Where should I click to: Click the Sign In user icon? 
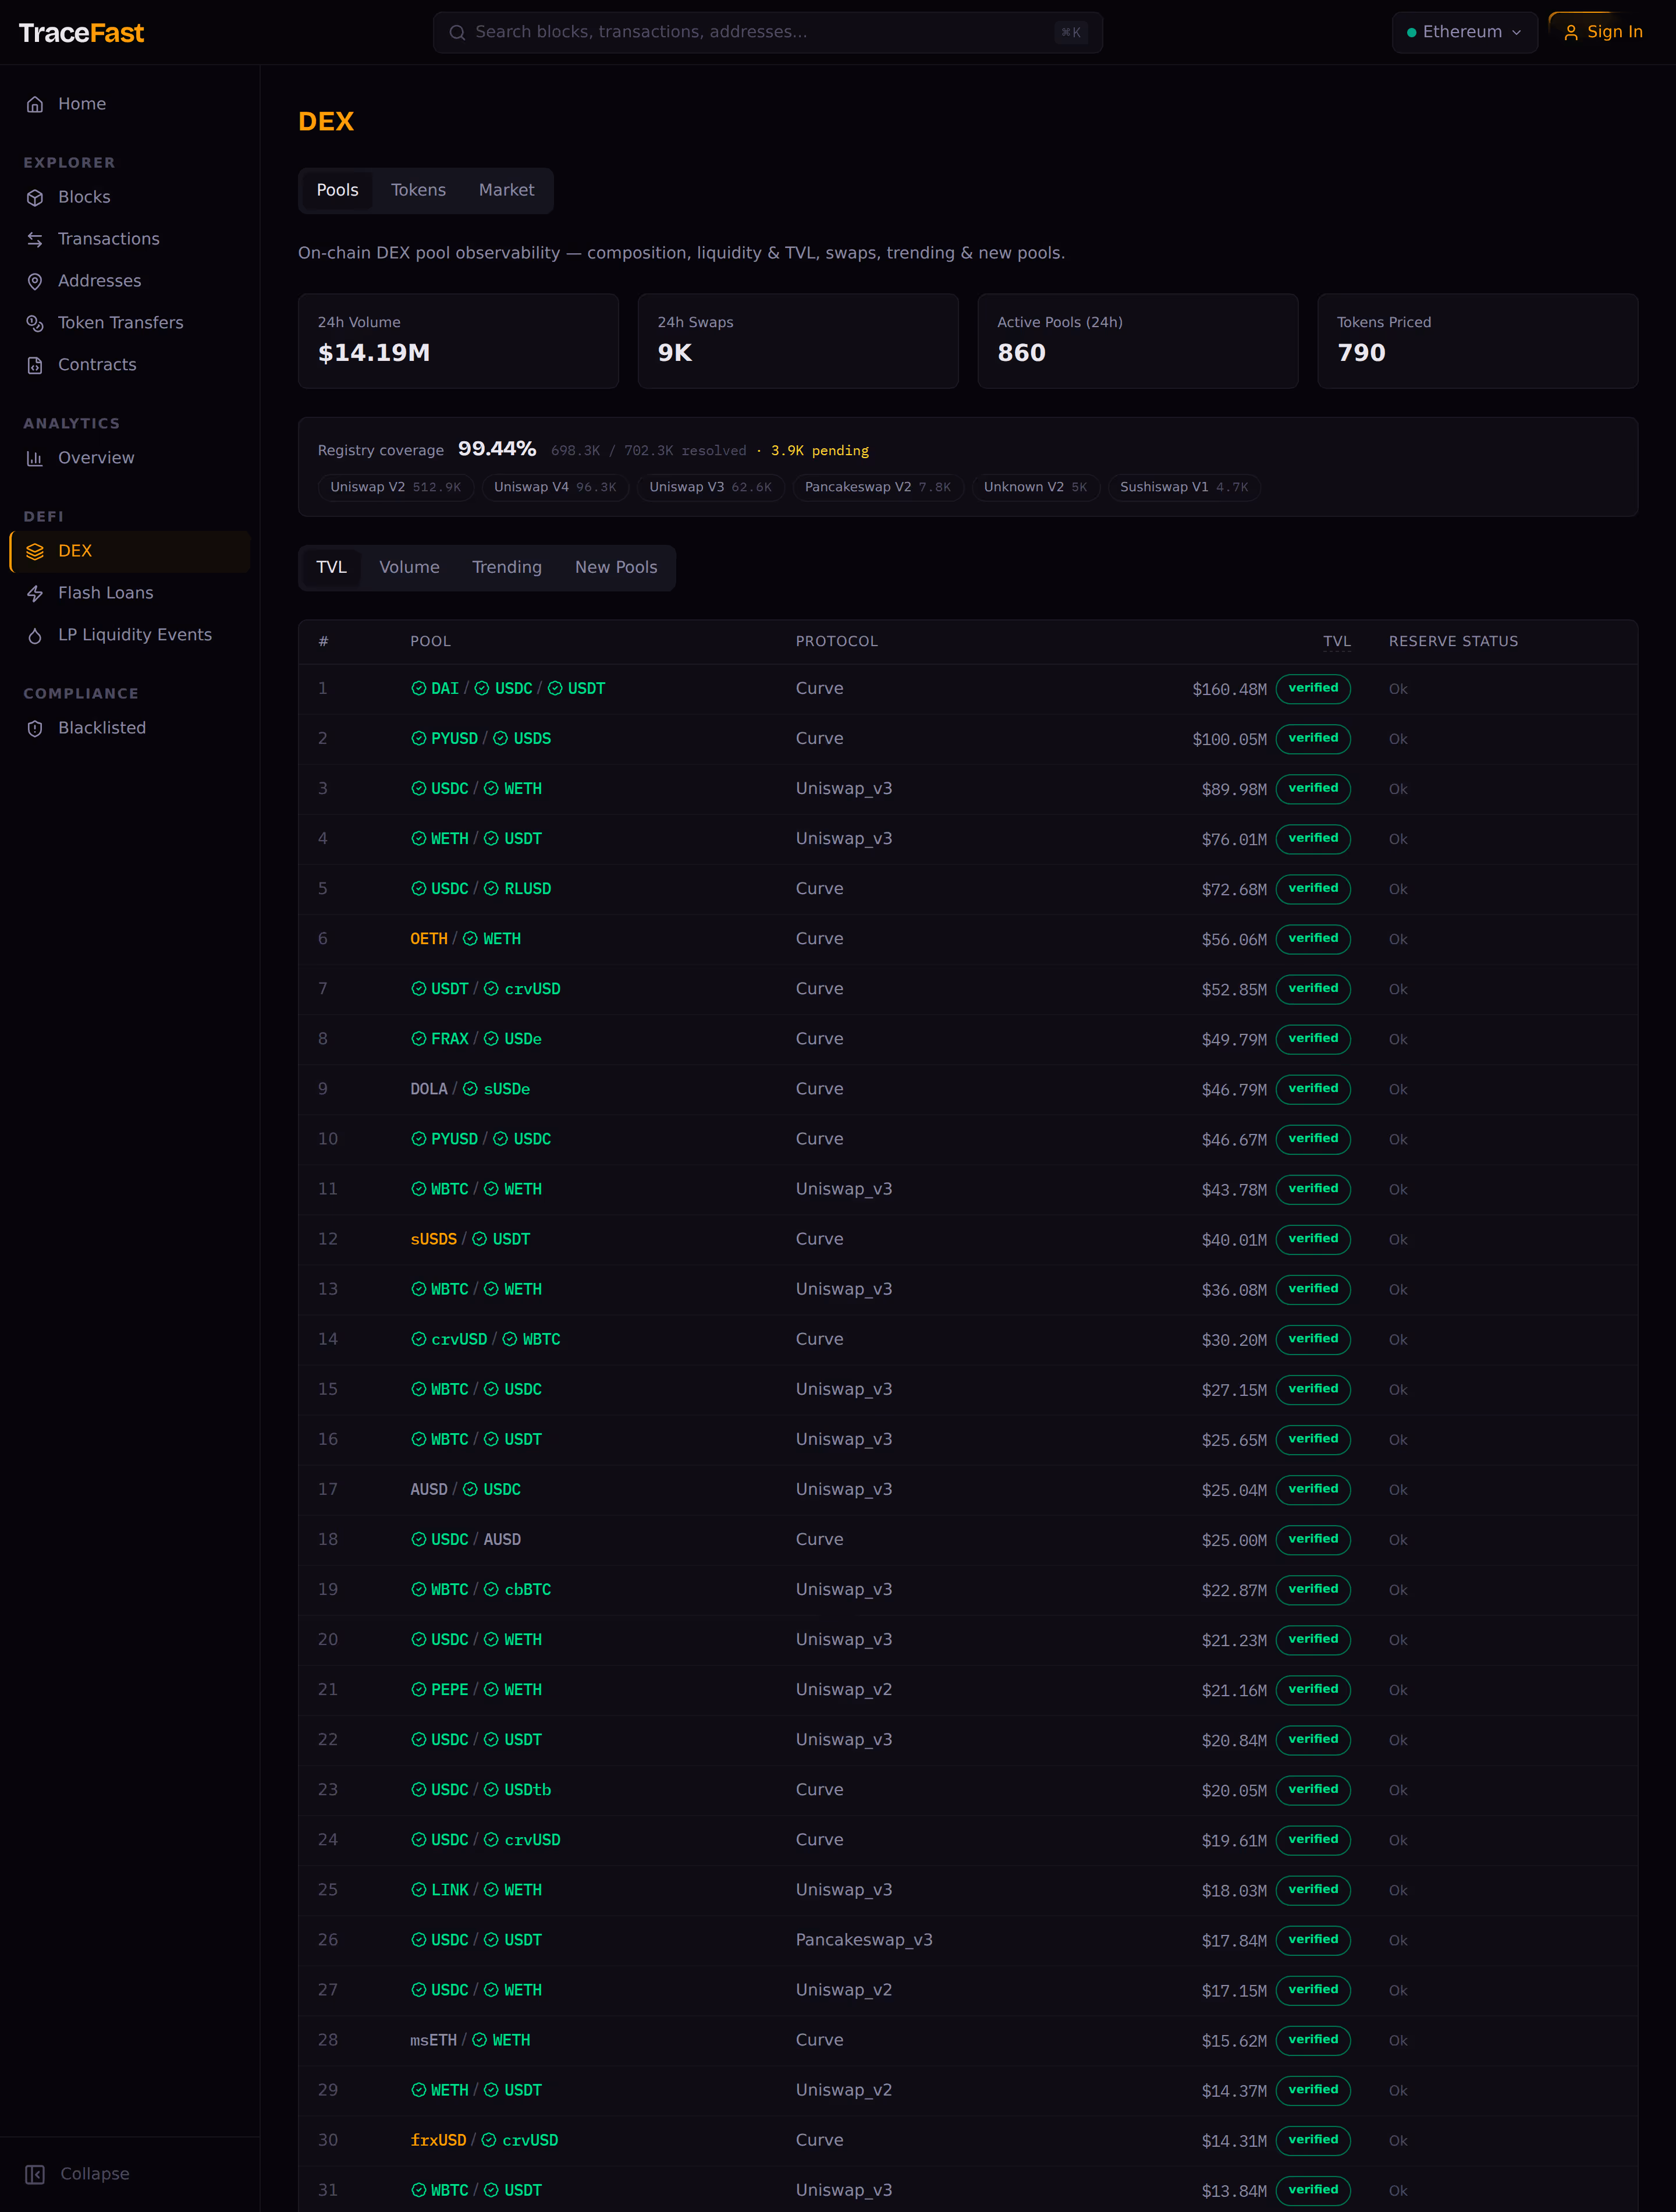tap(1571, 33)
